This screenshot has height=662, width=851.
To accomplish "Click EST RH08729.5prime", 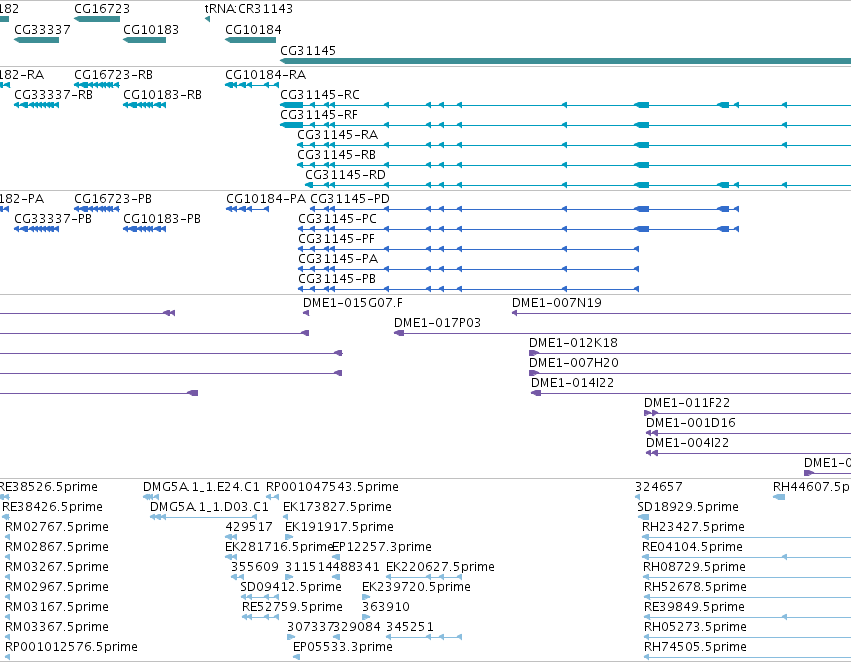I will point(694,567).
